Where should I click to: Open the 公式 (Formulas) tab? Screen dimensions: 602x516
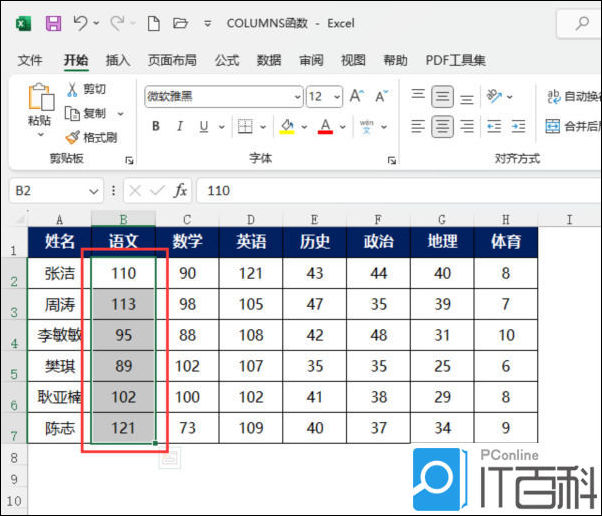(227, 60)
